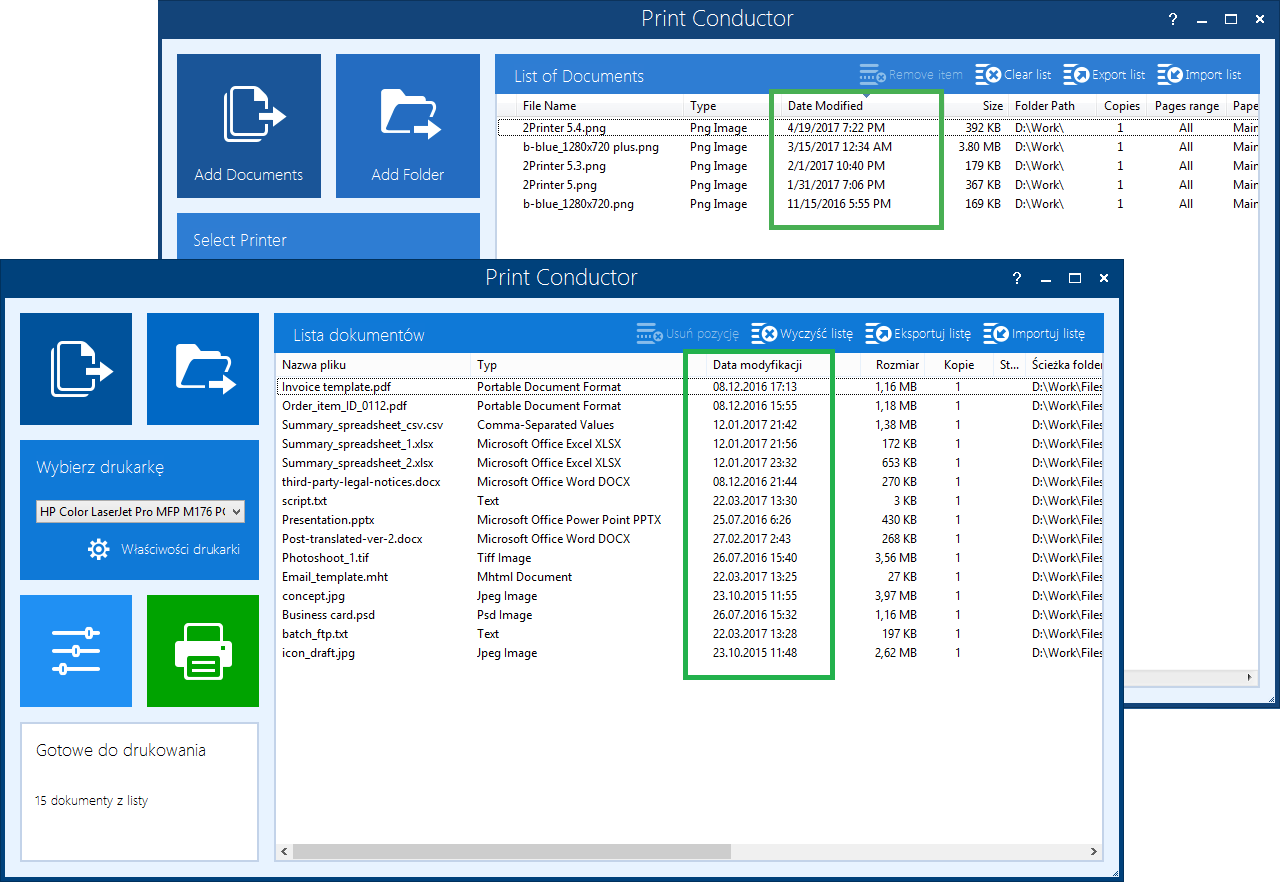Select Summary_spreadsheet_2.xlsx row
This screenshot has height=882, width=1280.
tap(690, 463)
